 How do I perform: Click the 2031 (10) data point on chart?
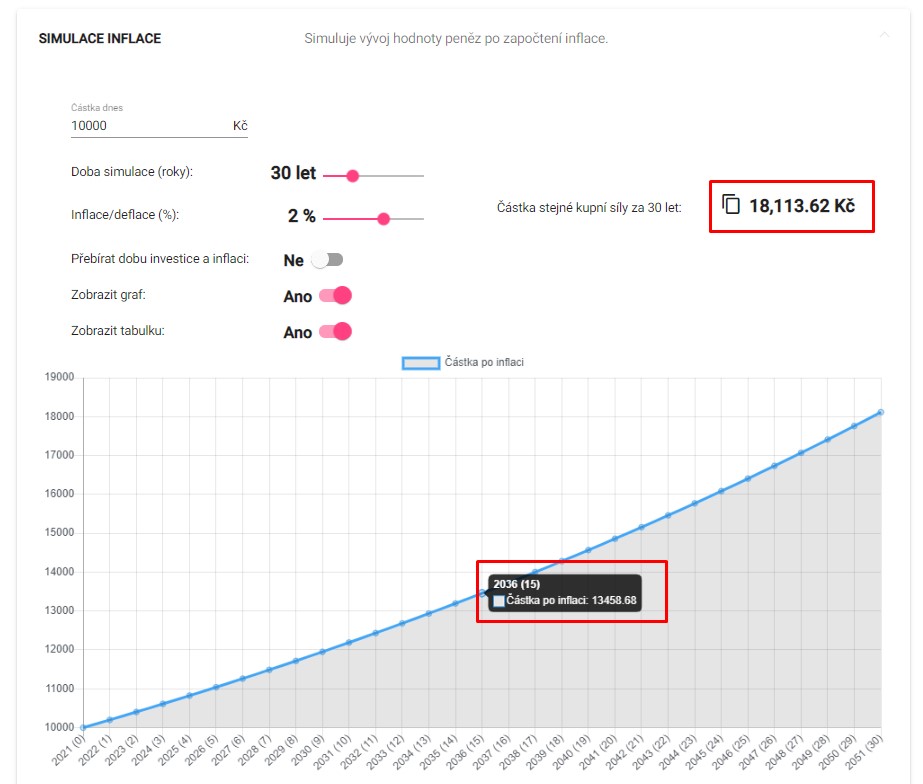pos(349,642)
